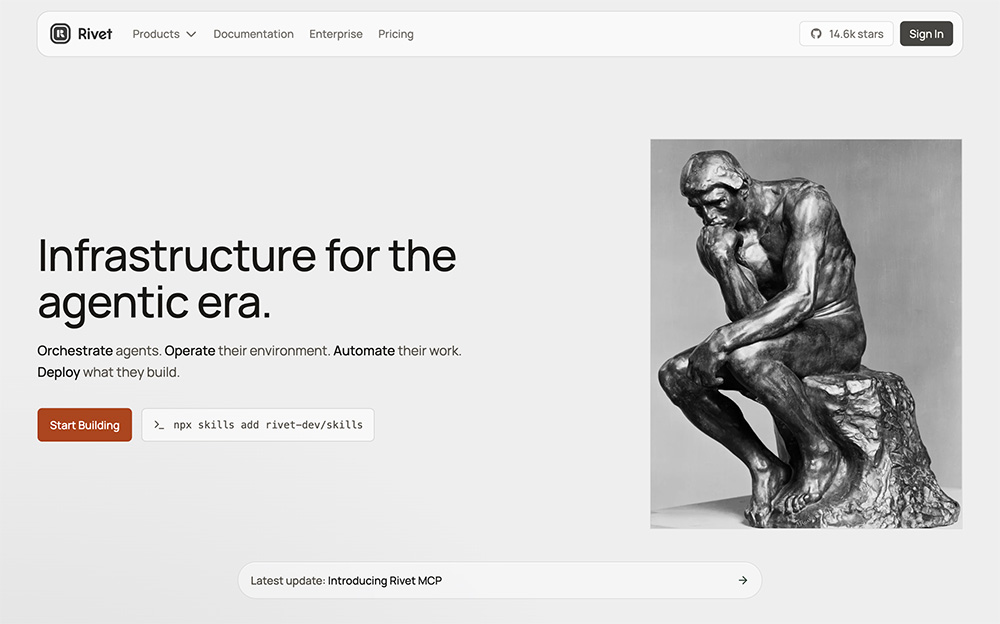Image resolution: width=1000 pixels, height=624 pixels.
Task: Click the 'Latest update:' label
Action: click(288, 581)
